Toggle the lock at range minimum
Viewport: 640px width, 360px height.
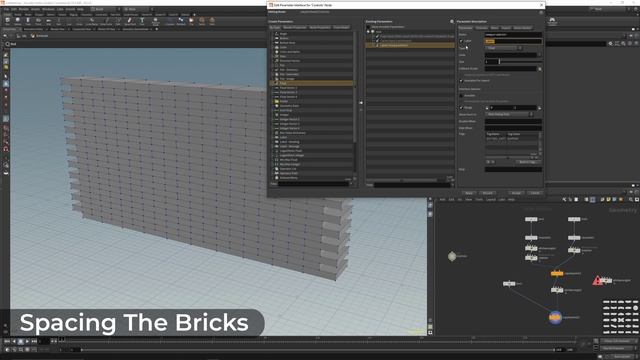click(487, 108)
